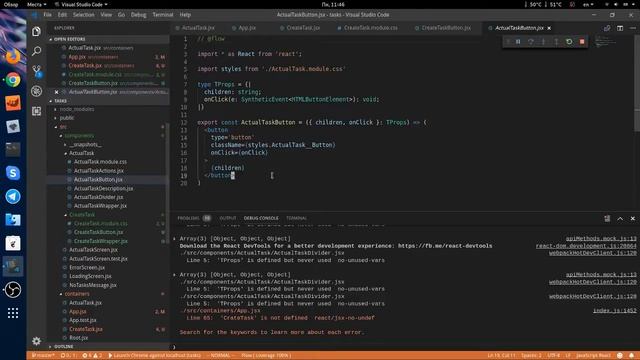Show applications grid in the dock

pos(13,313)
